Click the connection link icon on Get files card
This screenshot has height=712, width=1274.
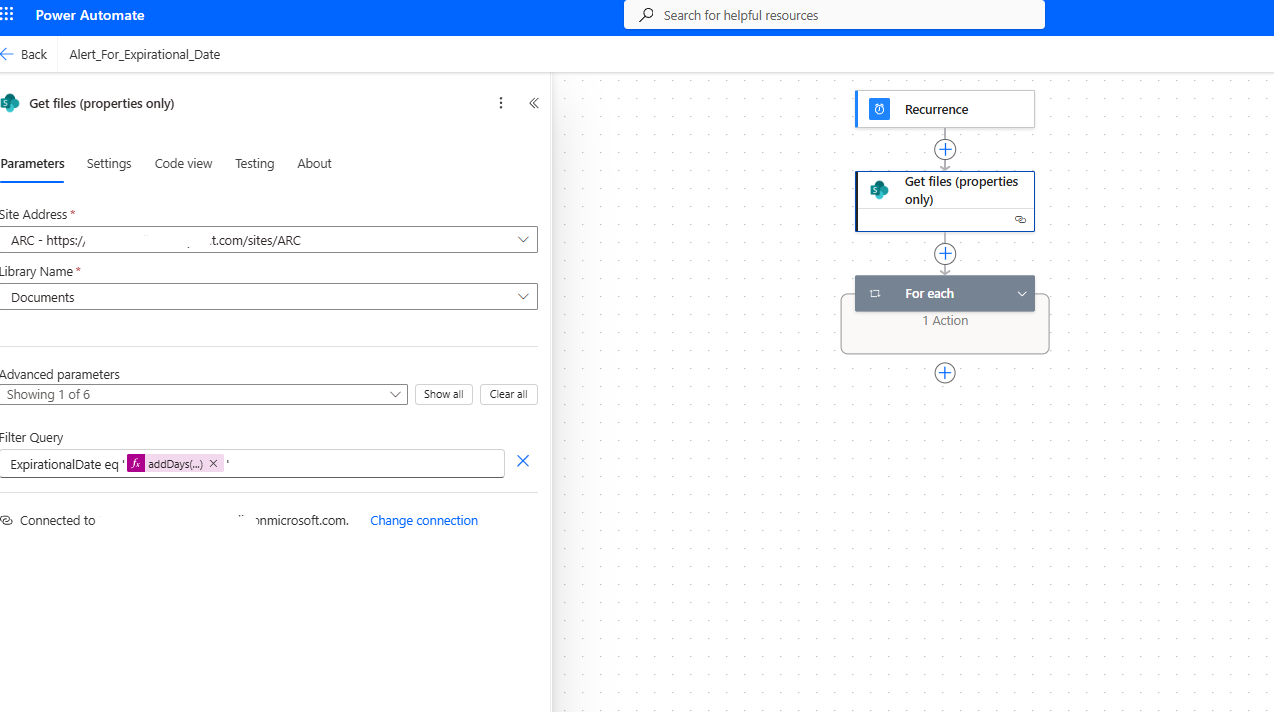pos(1020,220)
